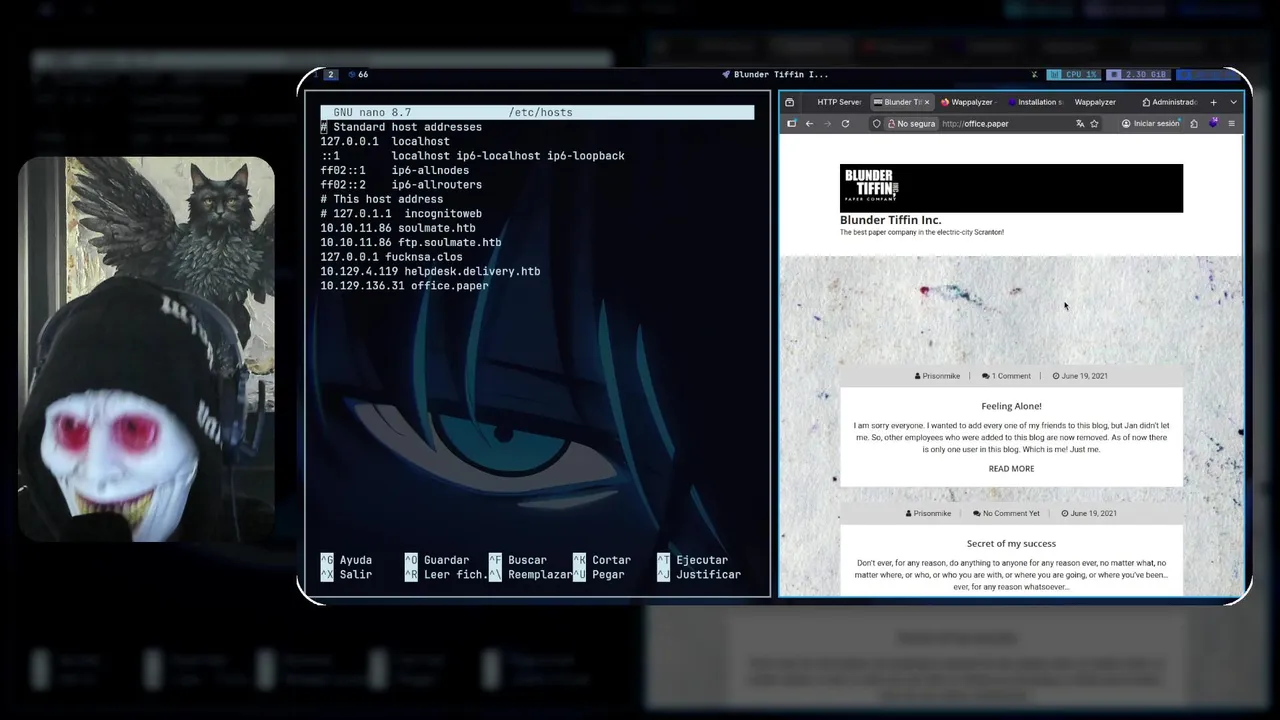Click Prisonmike author on Feeling Alone post
The image size is (1280, 720).
pos(937,376)
